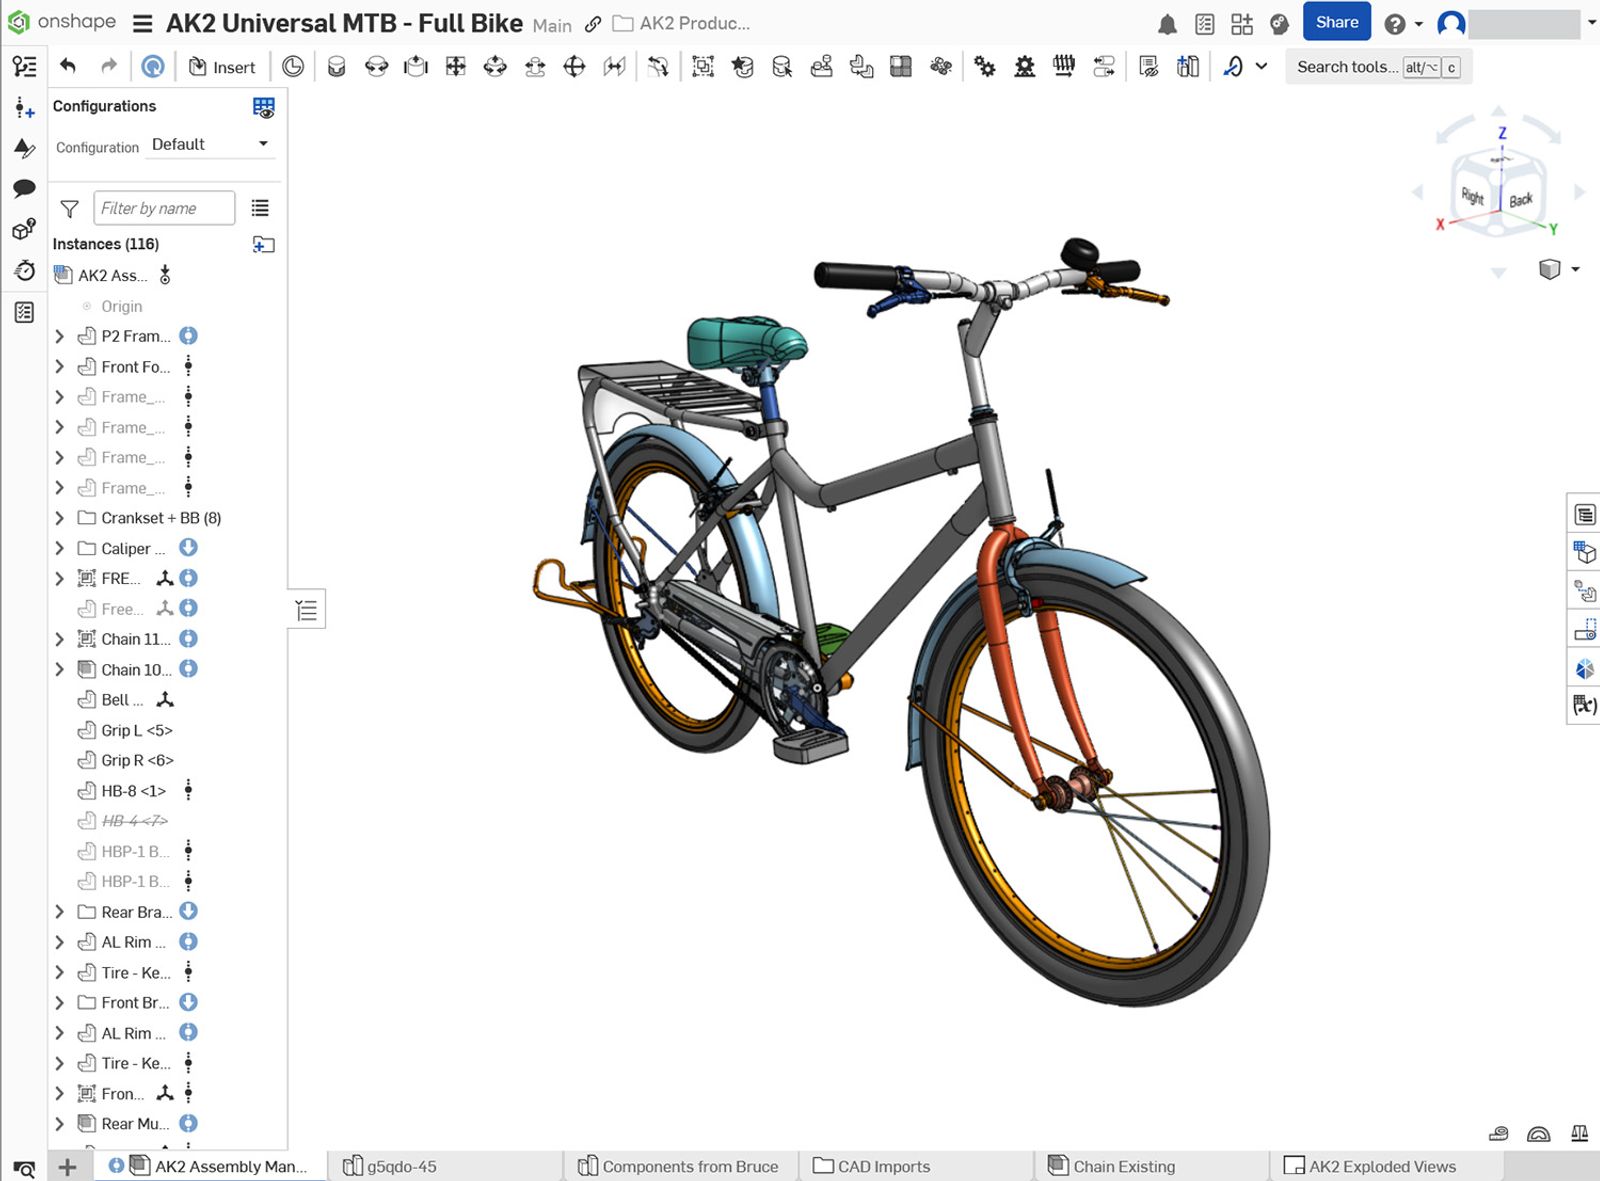Click the mass properties scale icon bottom right
The width and height of the screenshot is (1600, 1181).
tap(1580, 1133)
